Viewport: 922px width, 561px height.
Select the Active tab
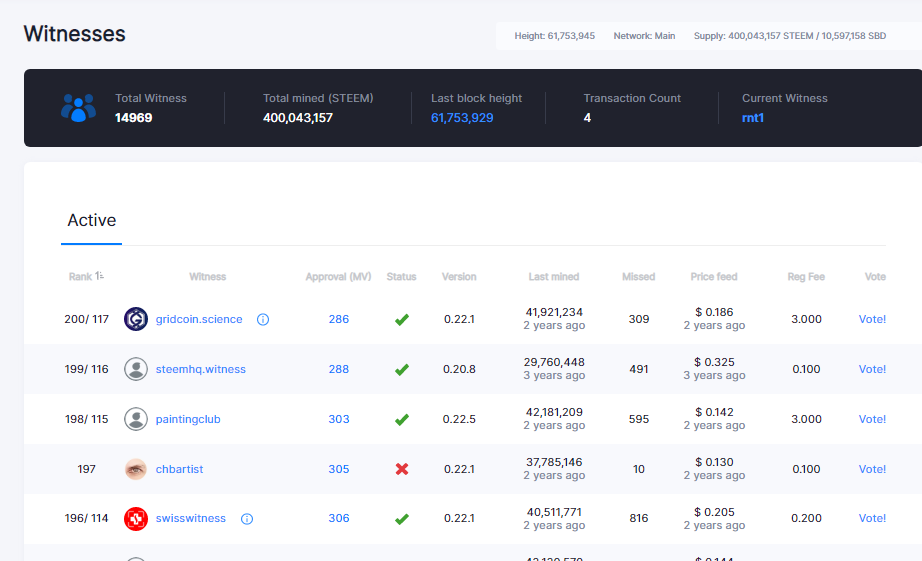pos(92,221)
